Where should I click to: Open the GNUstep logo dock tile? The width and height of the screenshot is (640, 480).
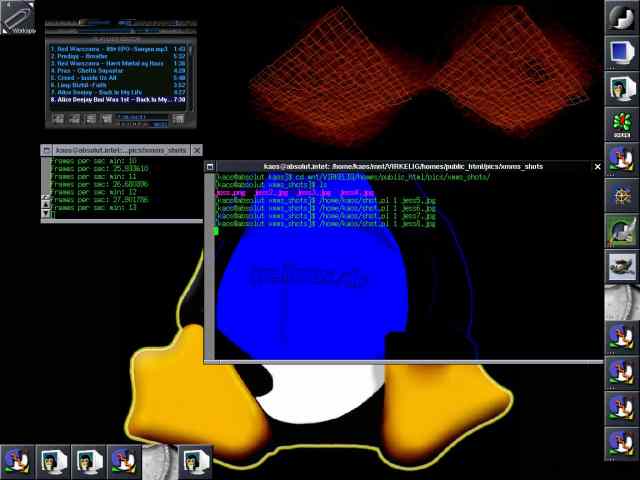coord(622,17)
